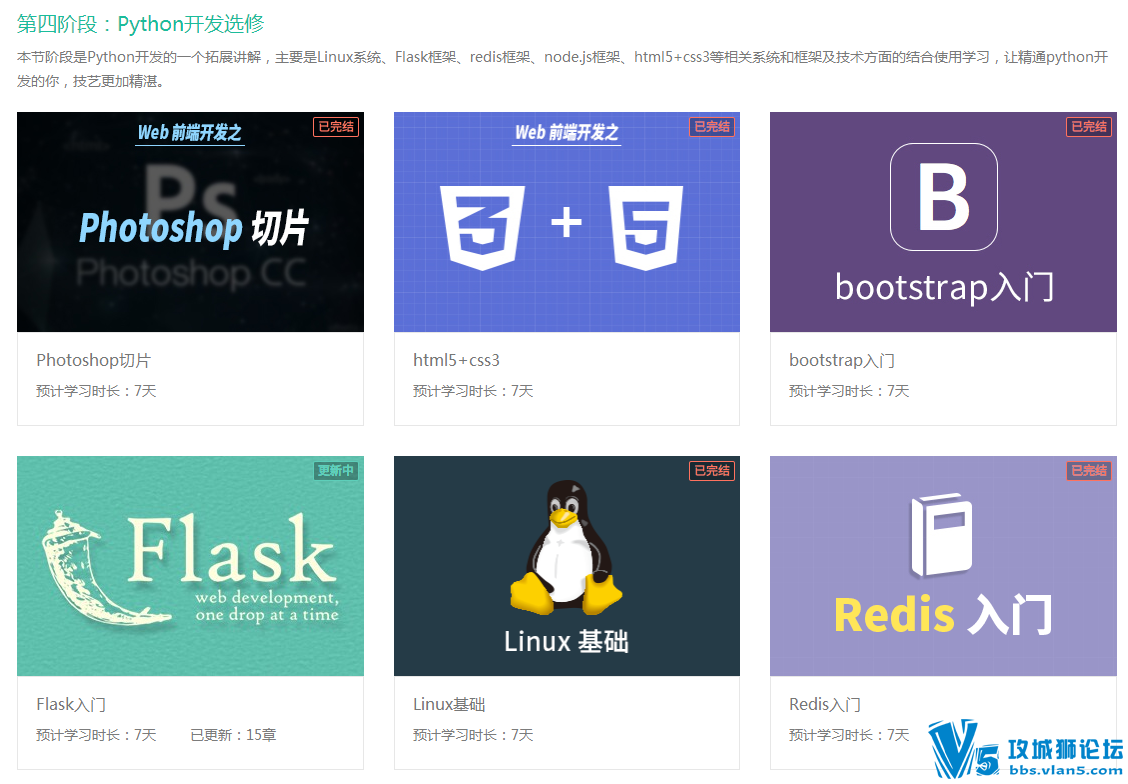
Task: Open the html5+css3 course thumbnail
Action: [x=567, y=222]
